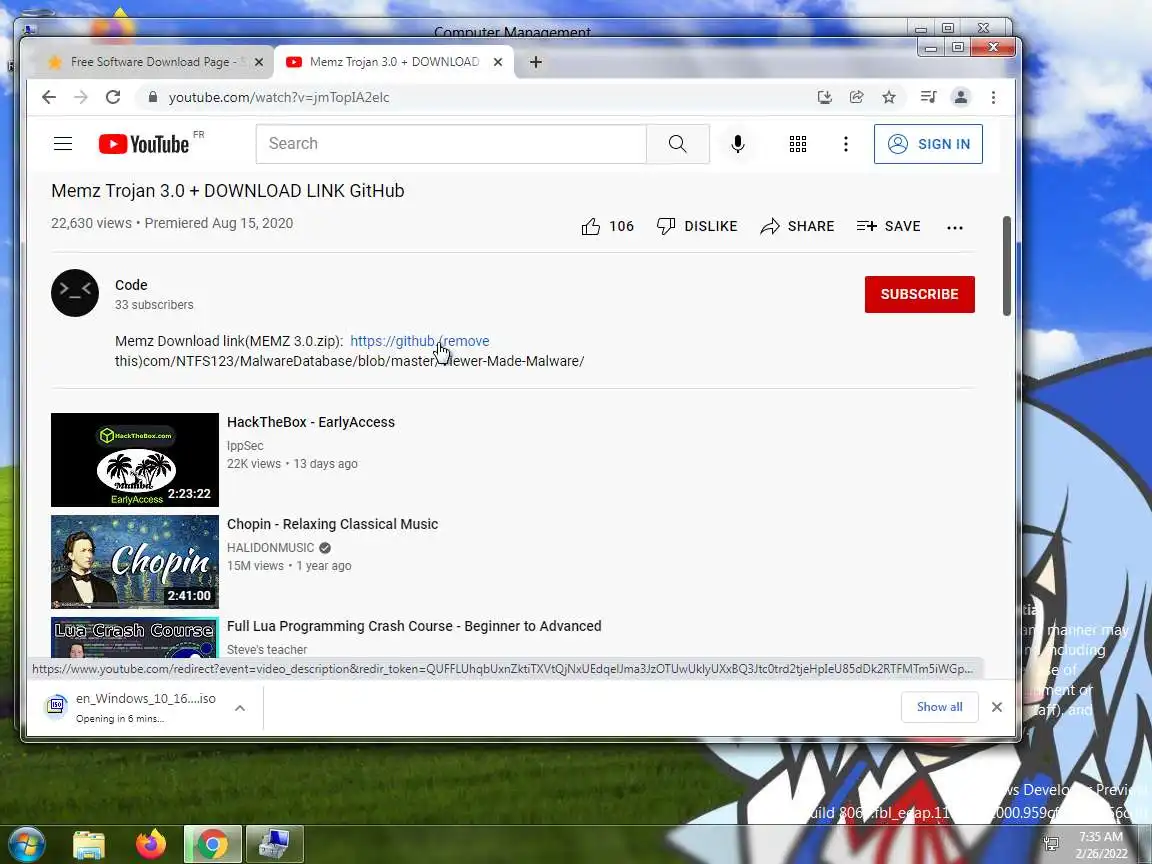Screen dimensions: 1152x864
Task: Open the github download link in description
Action: pos(420,341)
